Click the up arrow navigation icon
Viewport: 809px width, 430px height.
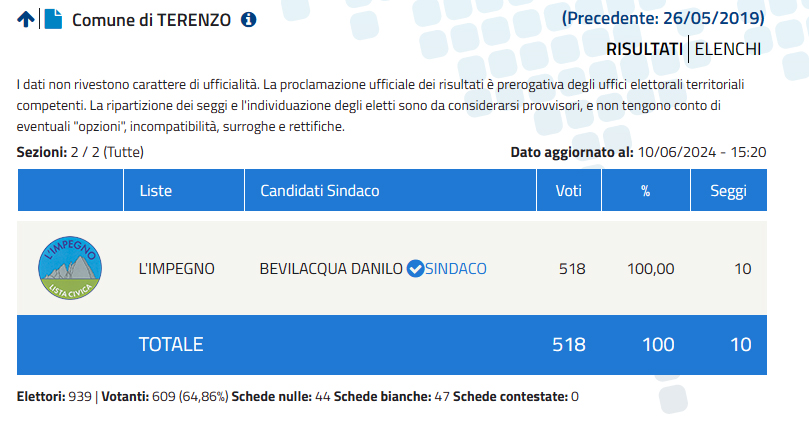(x=26, y=20)
